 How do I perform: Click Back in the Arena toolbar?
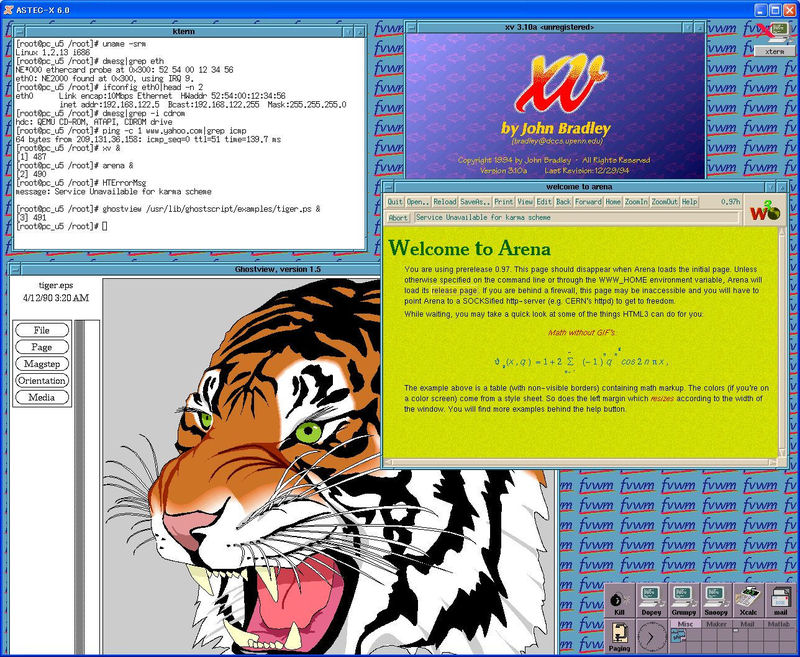click(563, 202)
